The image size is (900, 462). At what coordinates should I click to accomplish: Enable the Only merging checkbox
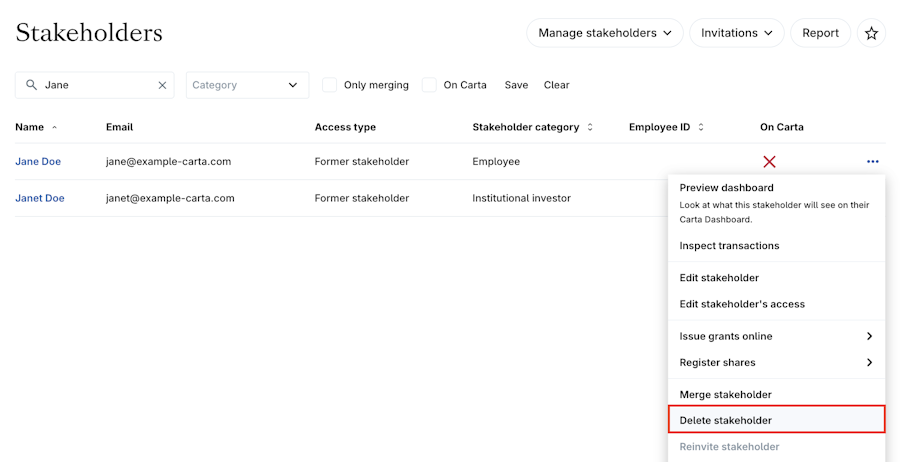[x=329, y=85]
